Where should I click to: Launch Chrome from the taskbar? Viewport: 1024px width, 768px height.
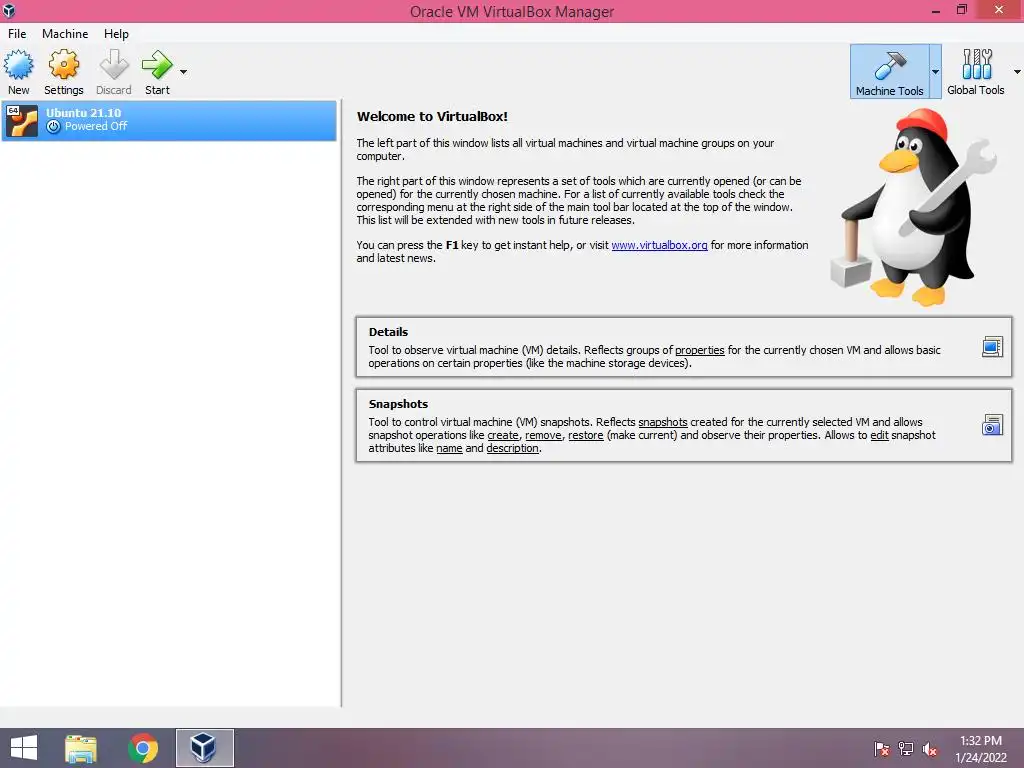143,748
